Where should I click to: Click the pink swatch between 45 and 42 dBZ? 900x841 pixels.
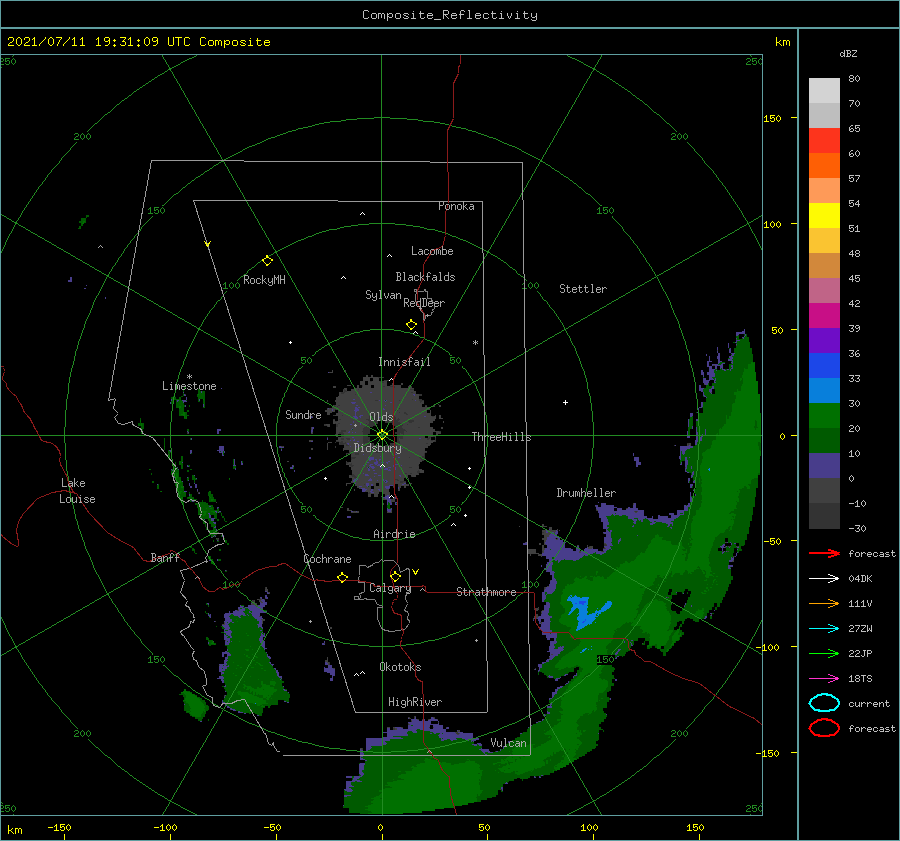click(824, 291)
